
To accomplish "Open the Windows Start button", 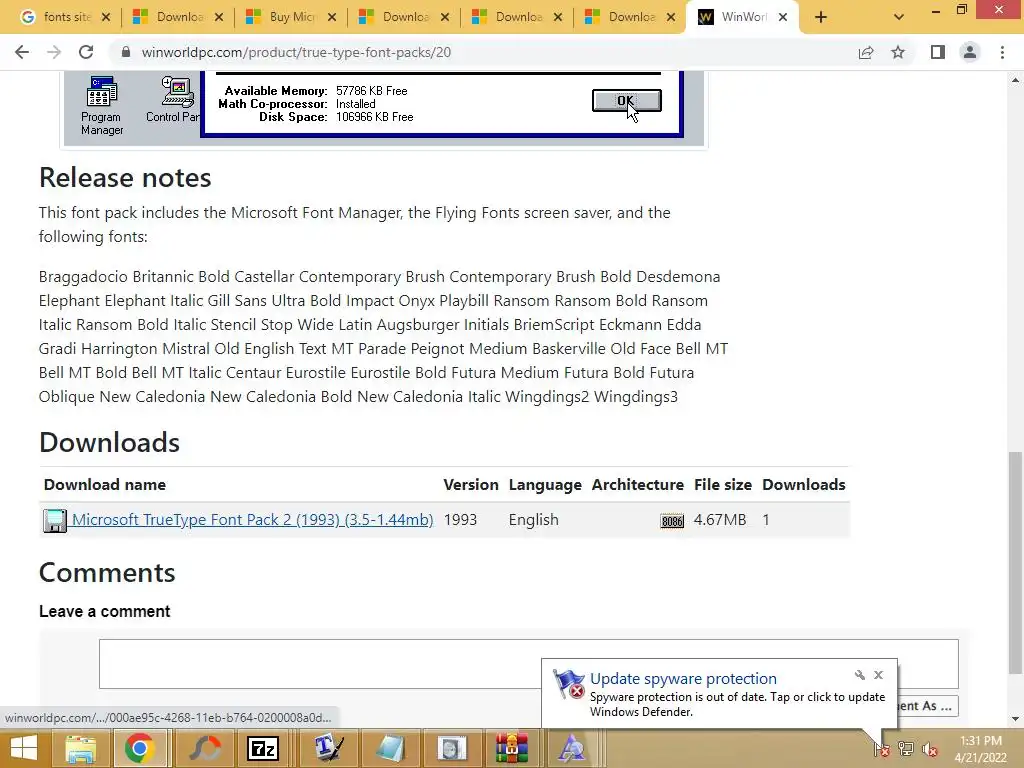I will pyautogui.click(x=24, y=748).
